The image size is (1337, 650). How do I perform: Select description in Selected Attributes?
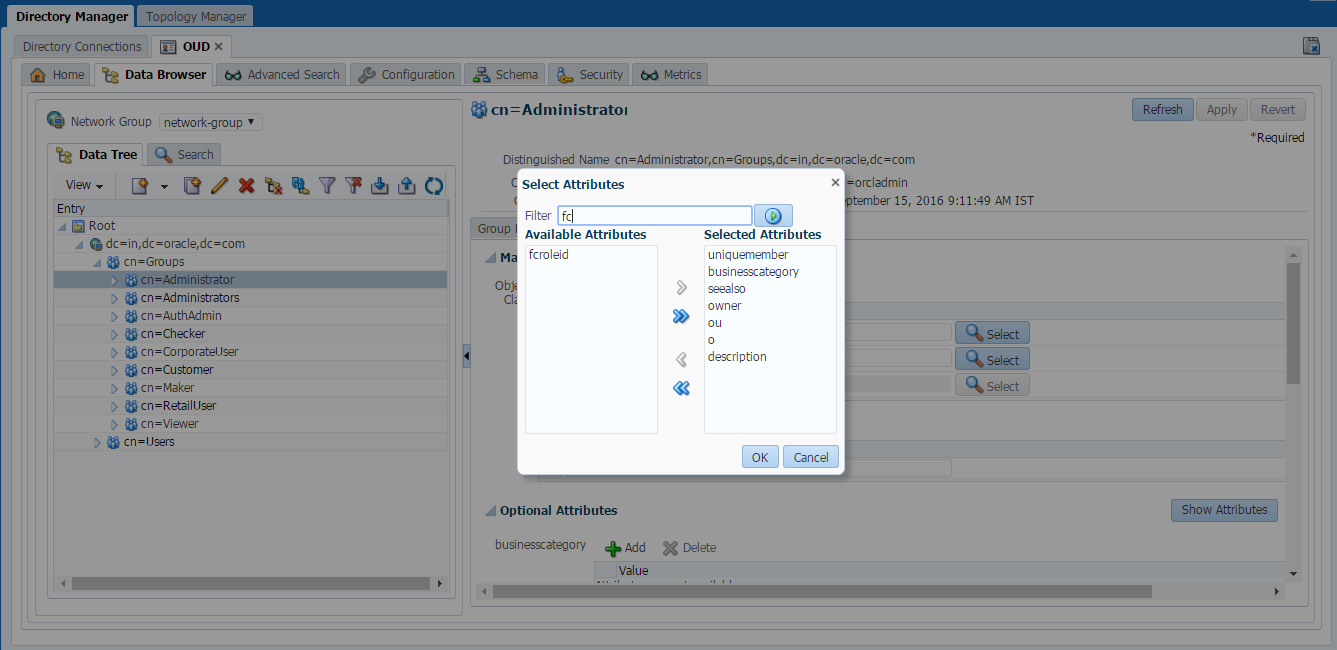[737, 357]
